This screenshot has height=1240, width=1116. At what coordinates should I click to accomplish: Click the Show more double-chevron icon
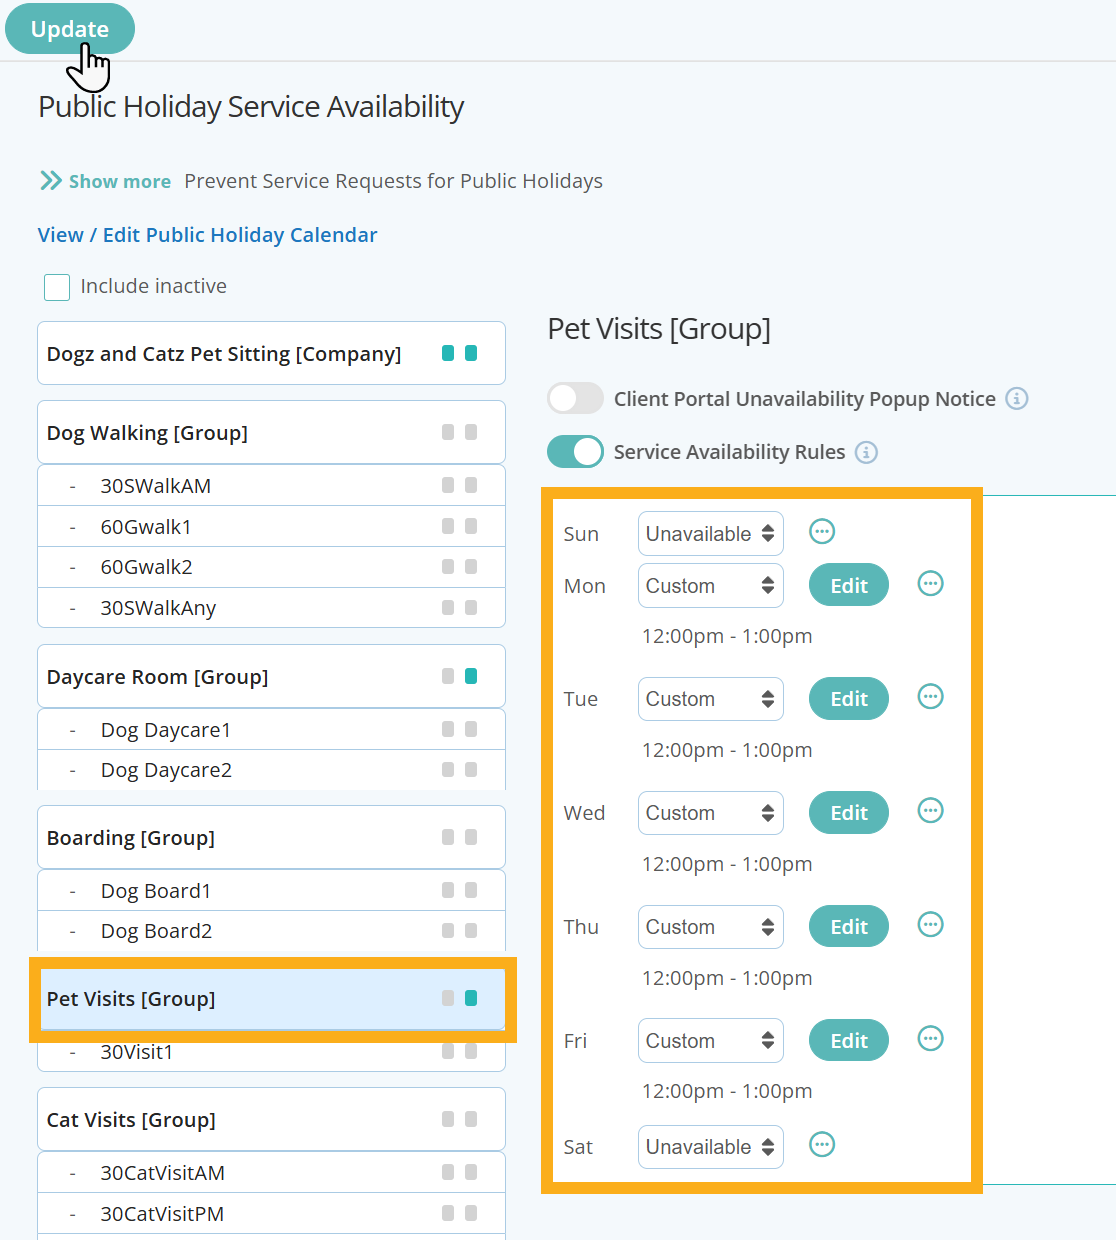point(48,180)
